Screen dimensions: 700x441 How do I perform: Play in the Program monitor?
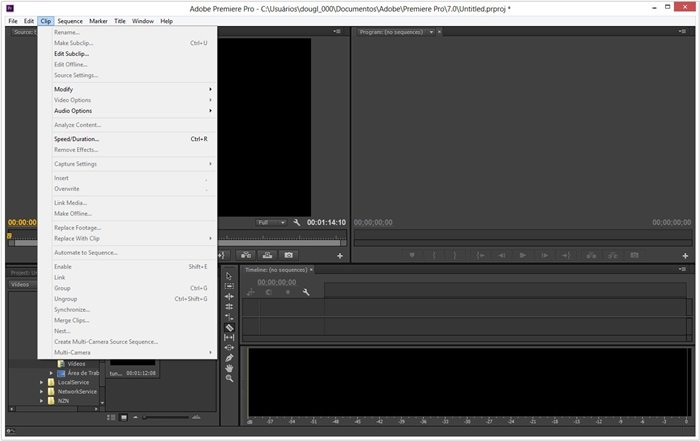[523, 255]
